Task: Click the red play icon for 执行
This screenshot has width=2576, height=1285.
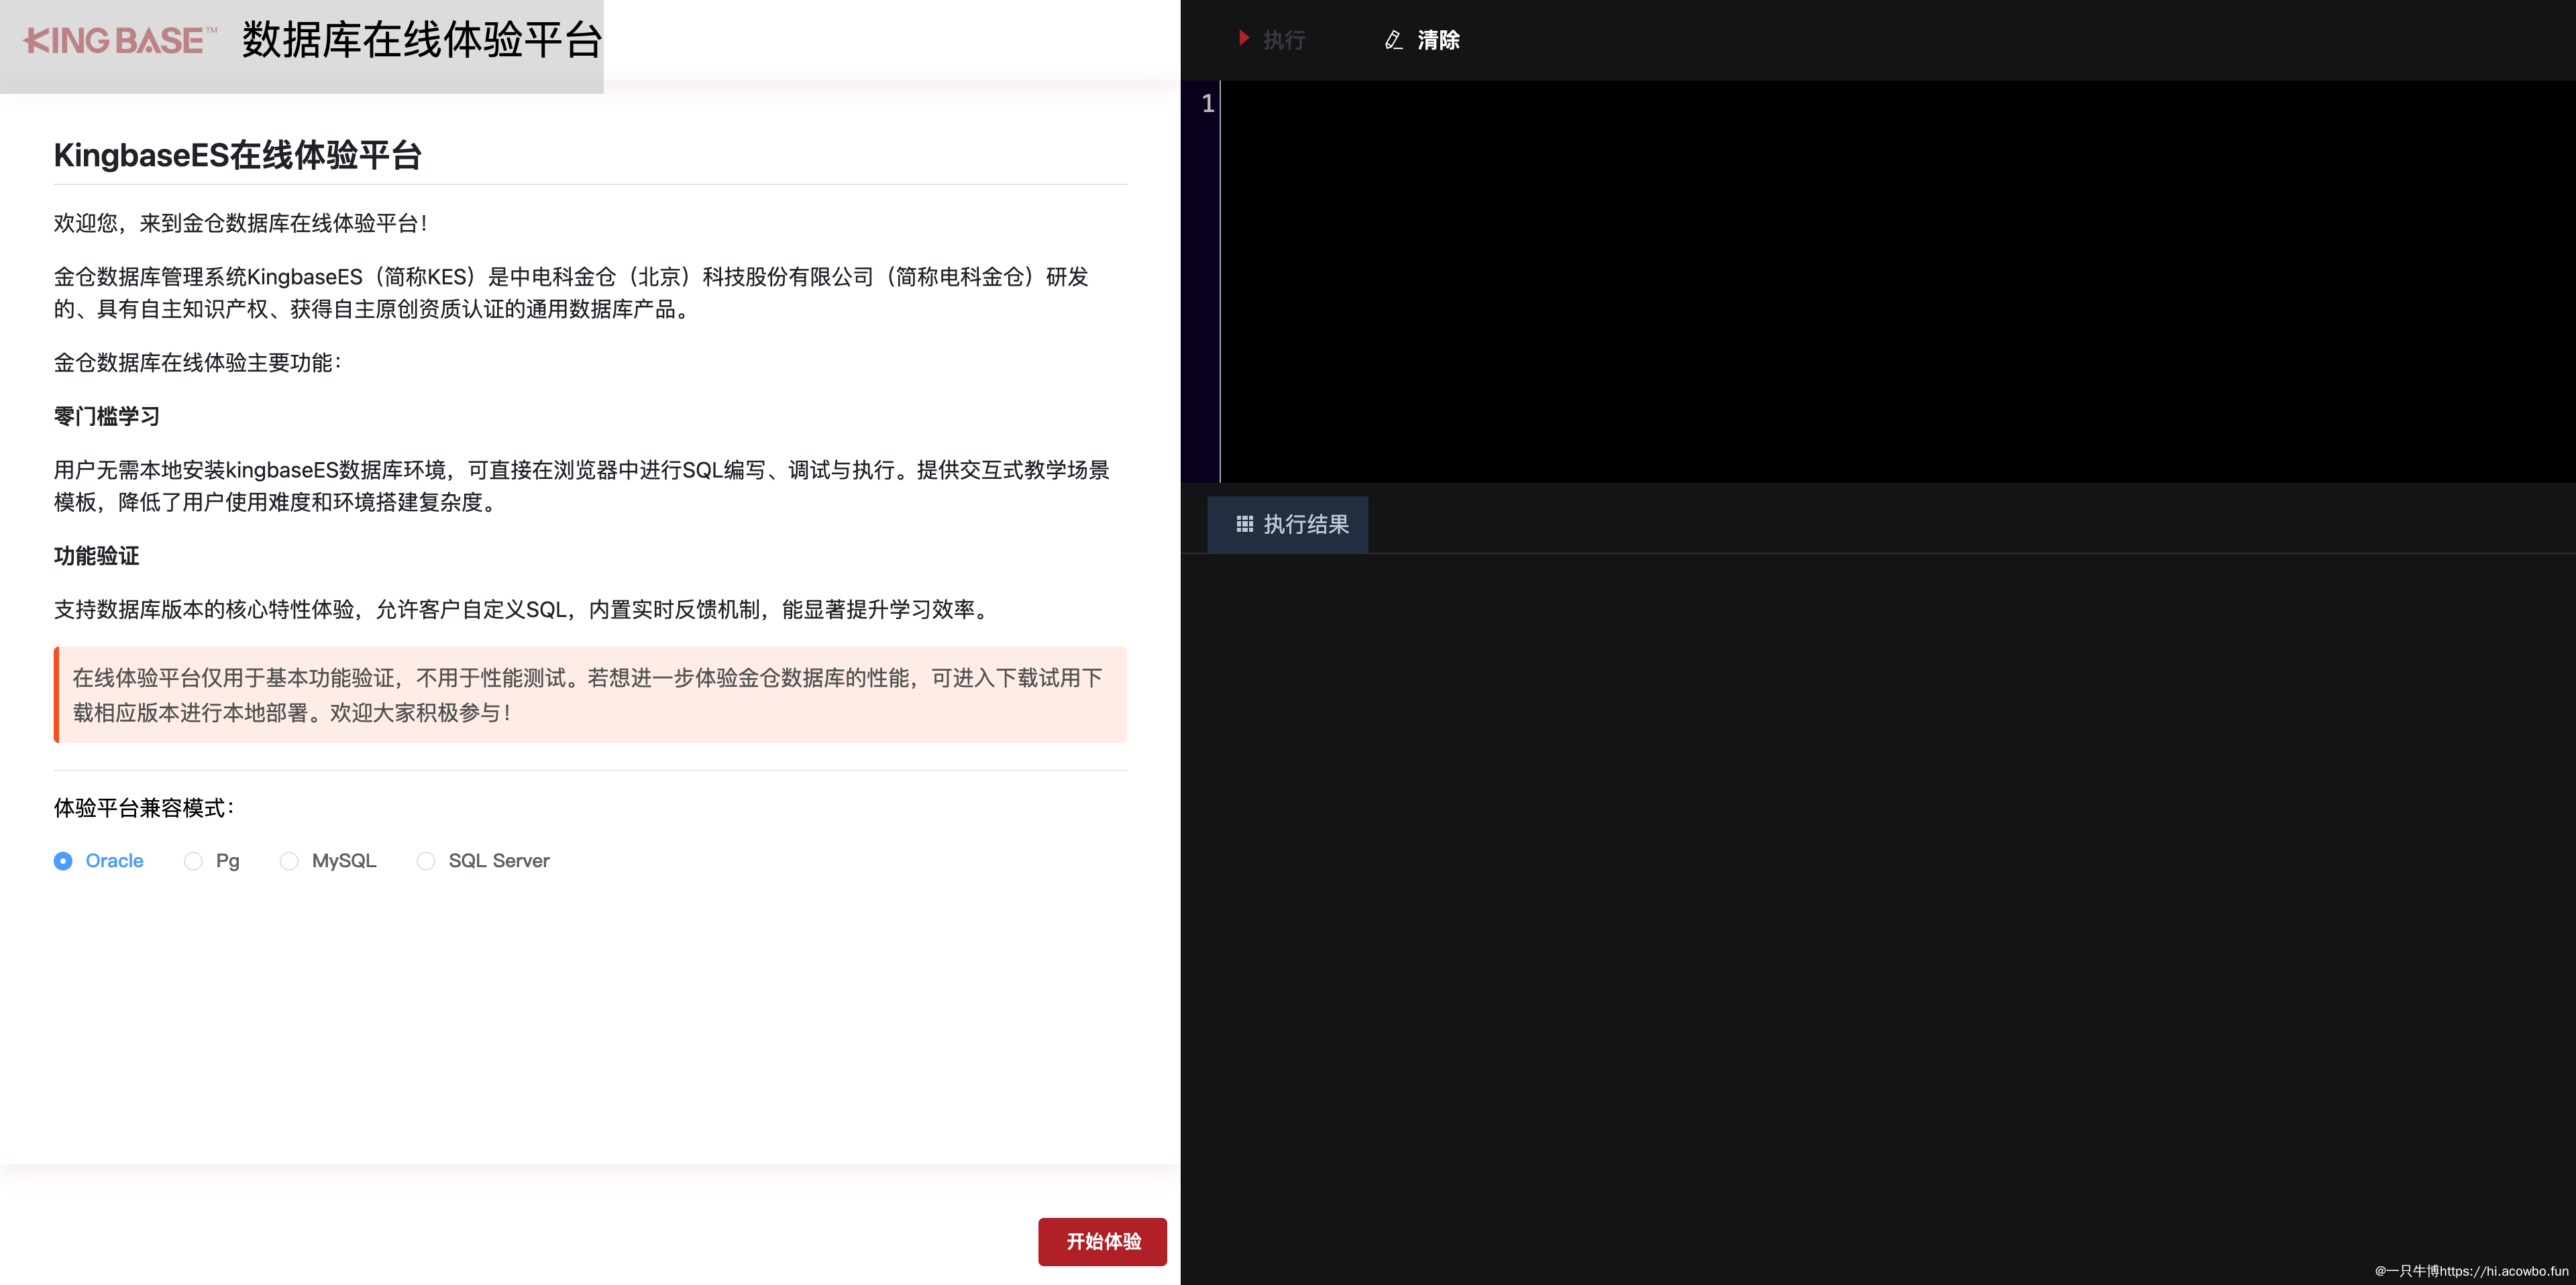Action: [x=1244, y=38]
